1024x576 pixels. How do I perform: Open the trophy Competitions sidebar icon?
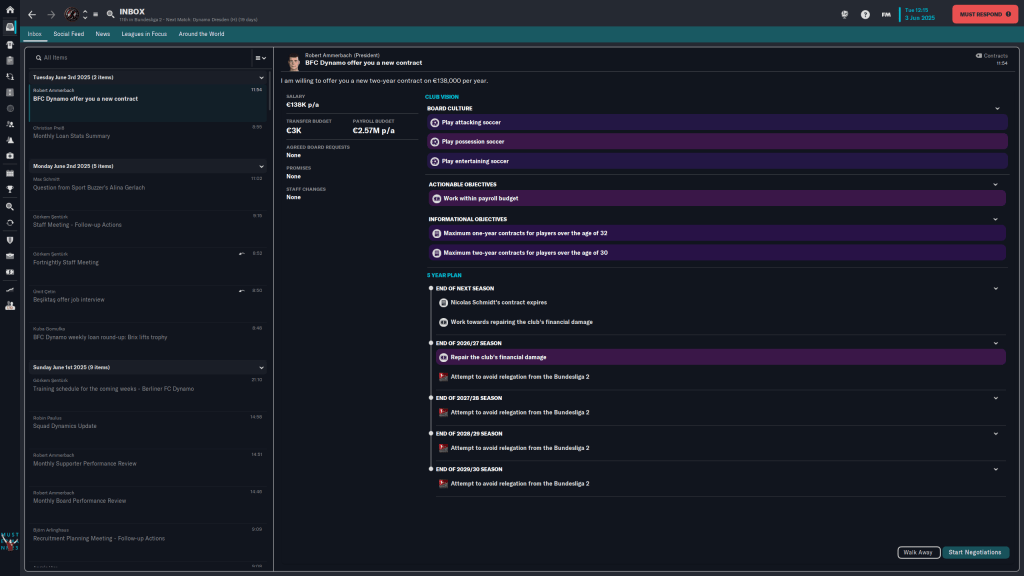coord(10,188)
